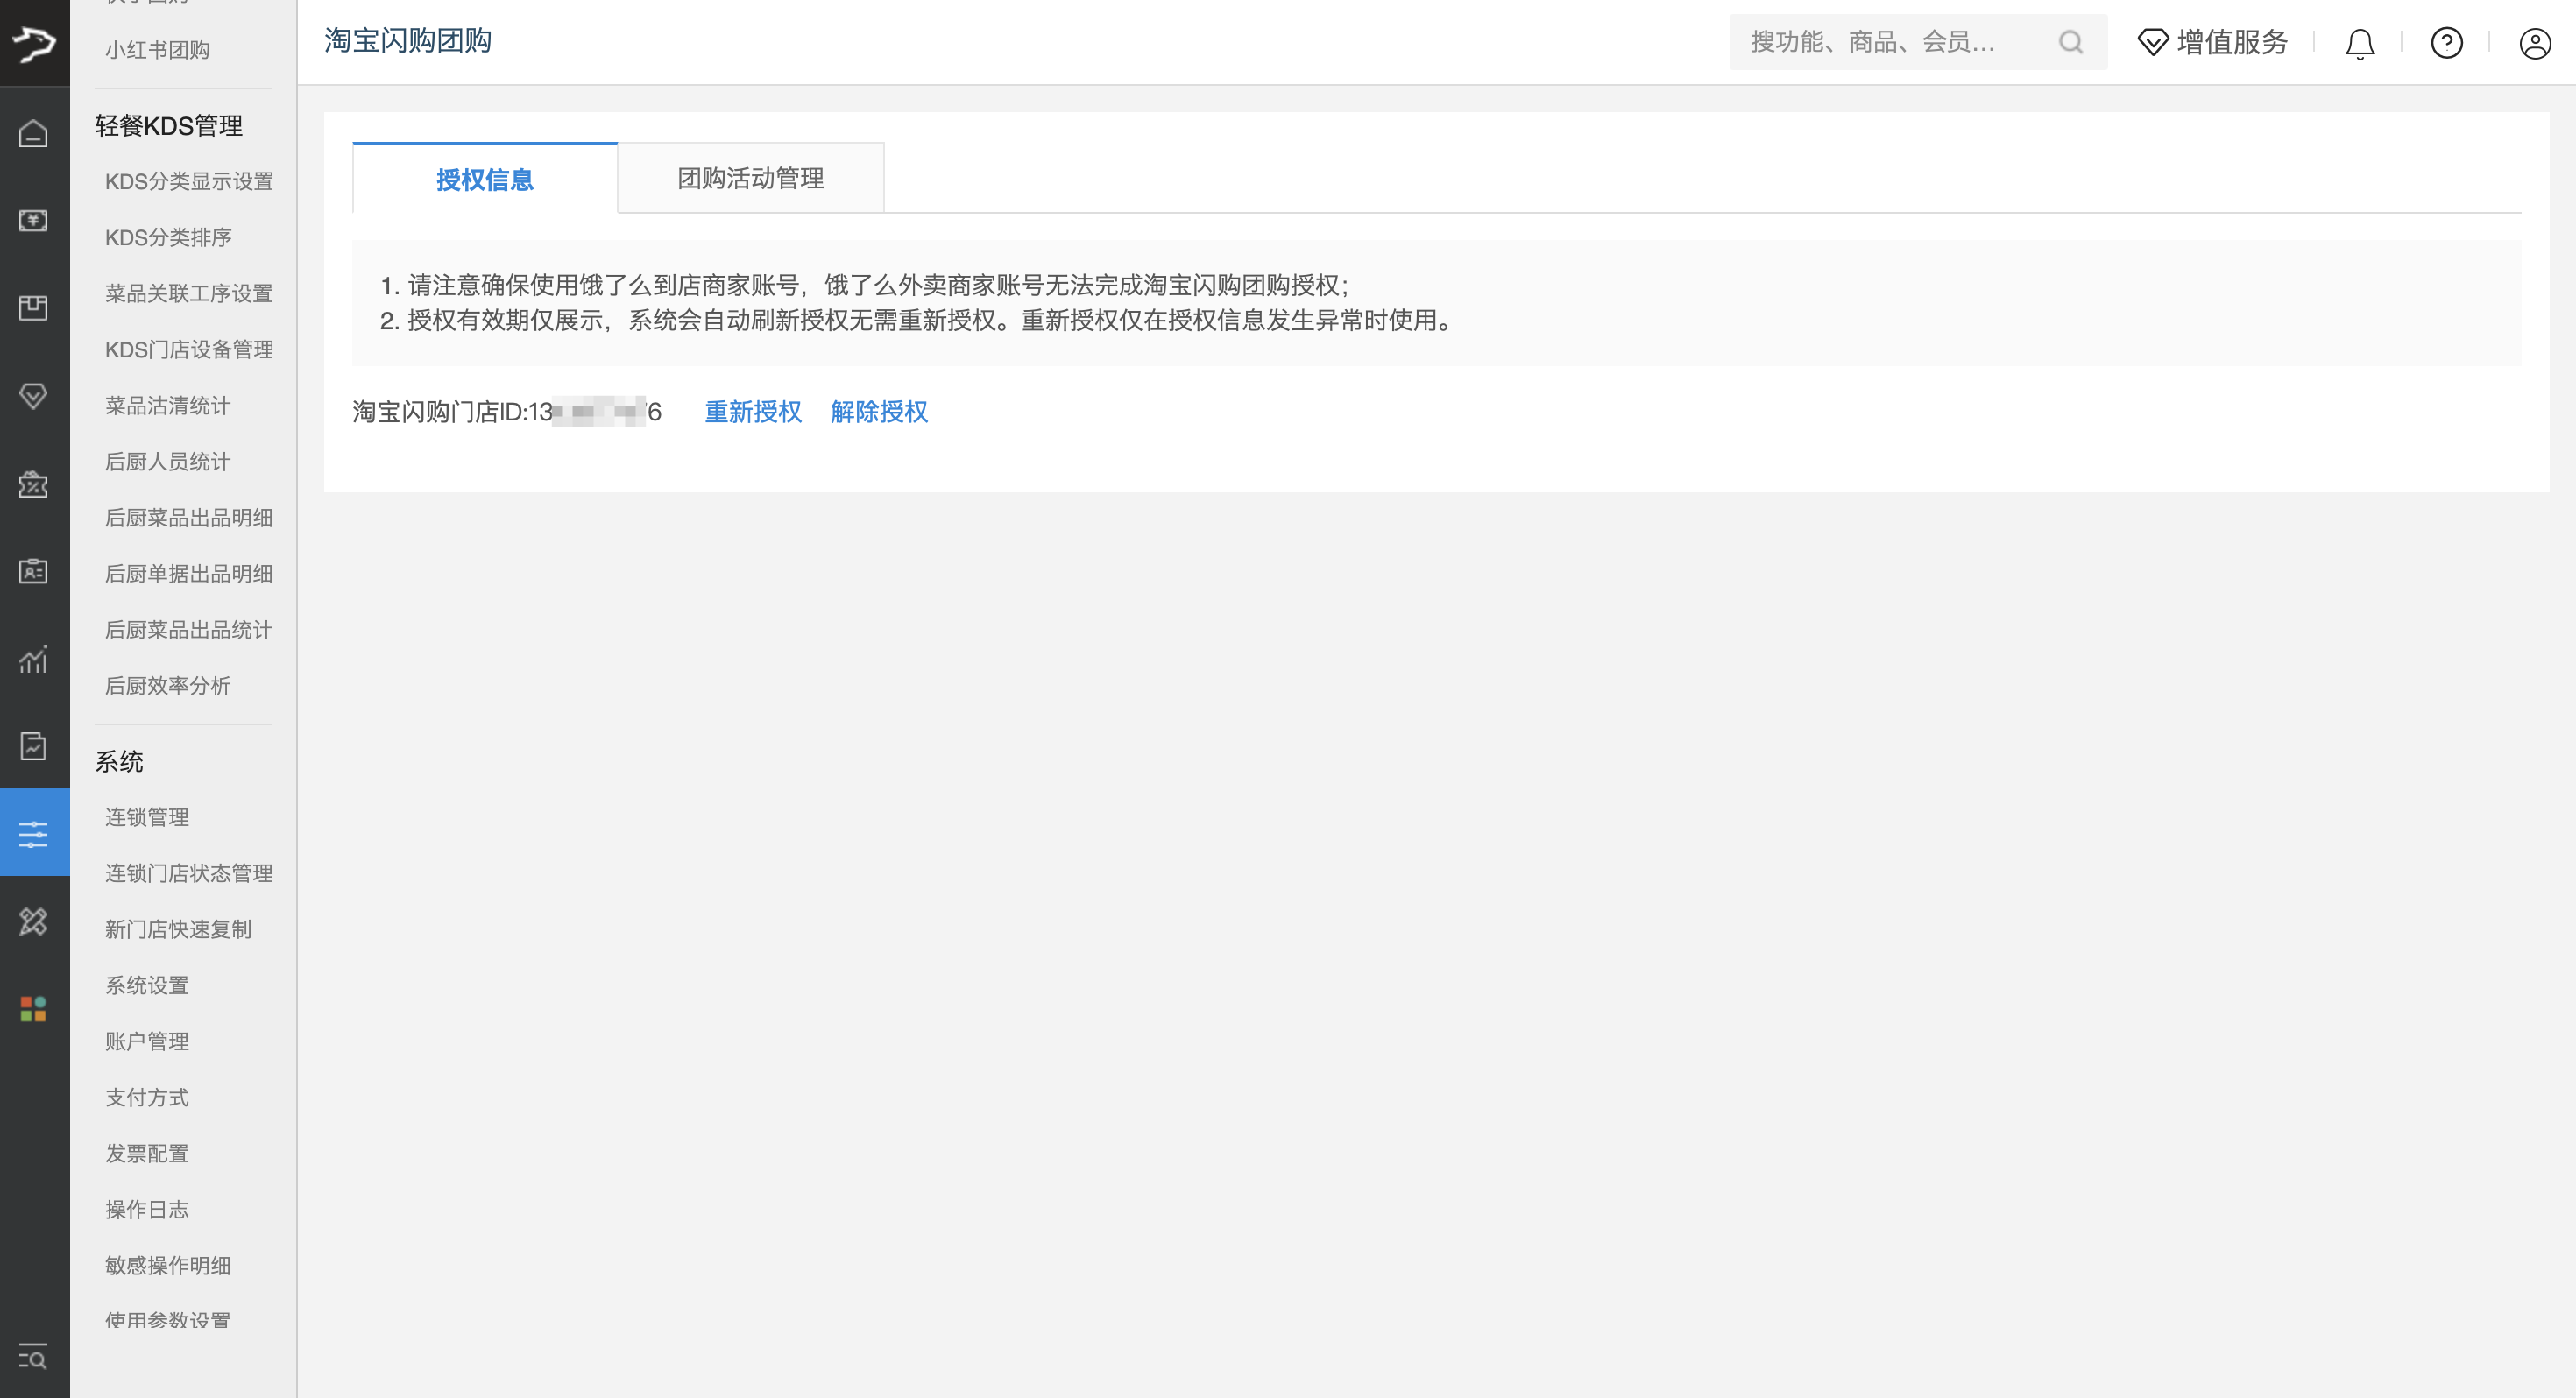Screen dimensions: 2576x1398
Task: Click the help question mark icon
Action: click(2446, 43)
